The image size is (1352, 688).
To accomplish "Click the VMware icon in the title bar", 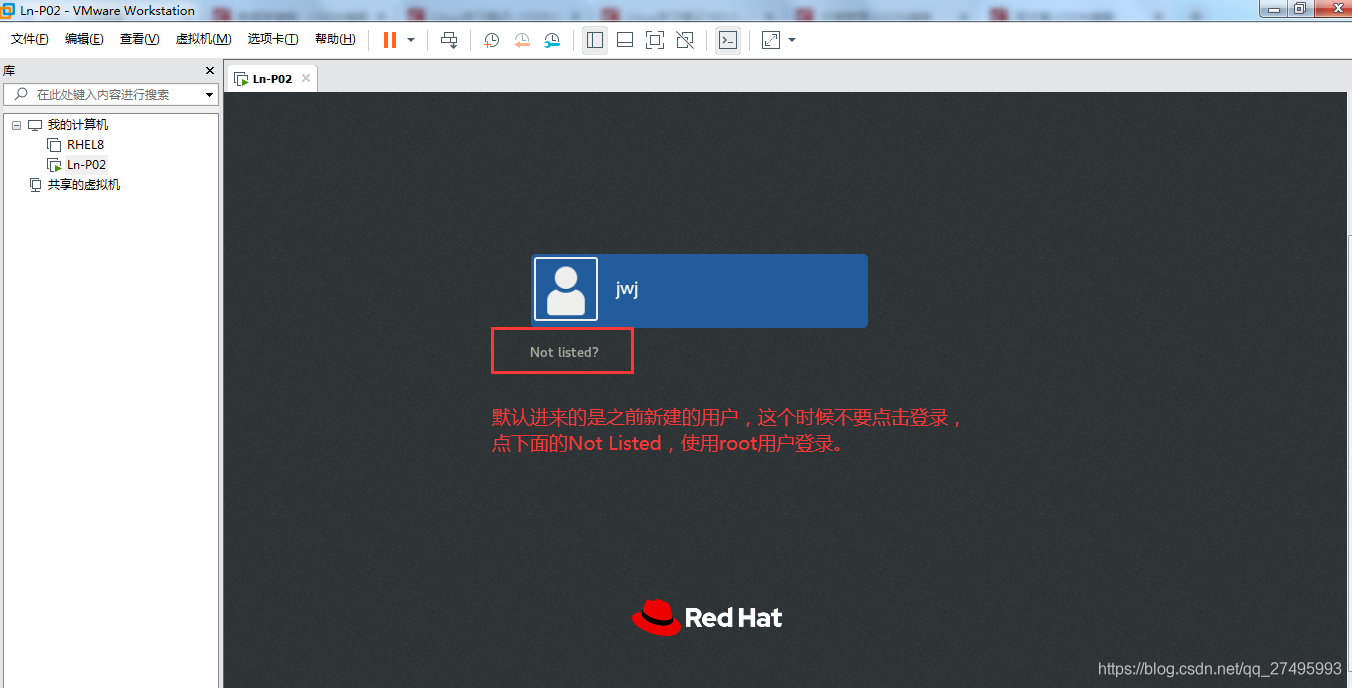I will point(9,10).
